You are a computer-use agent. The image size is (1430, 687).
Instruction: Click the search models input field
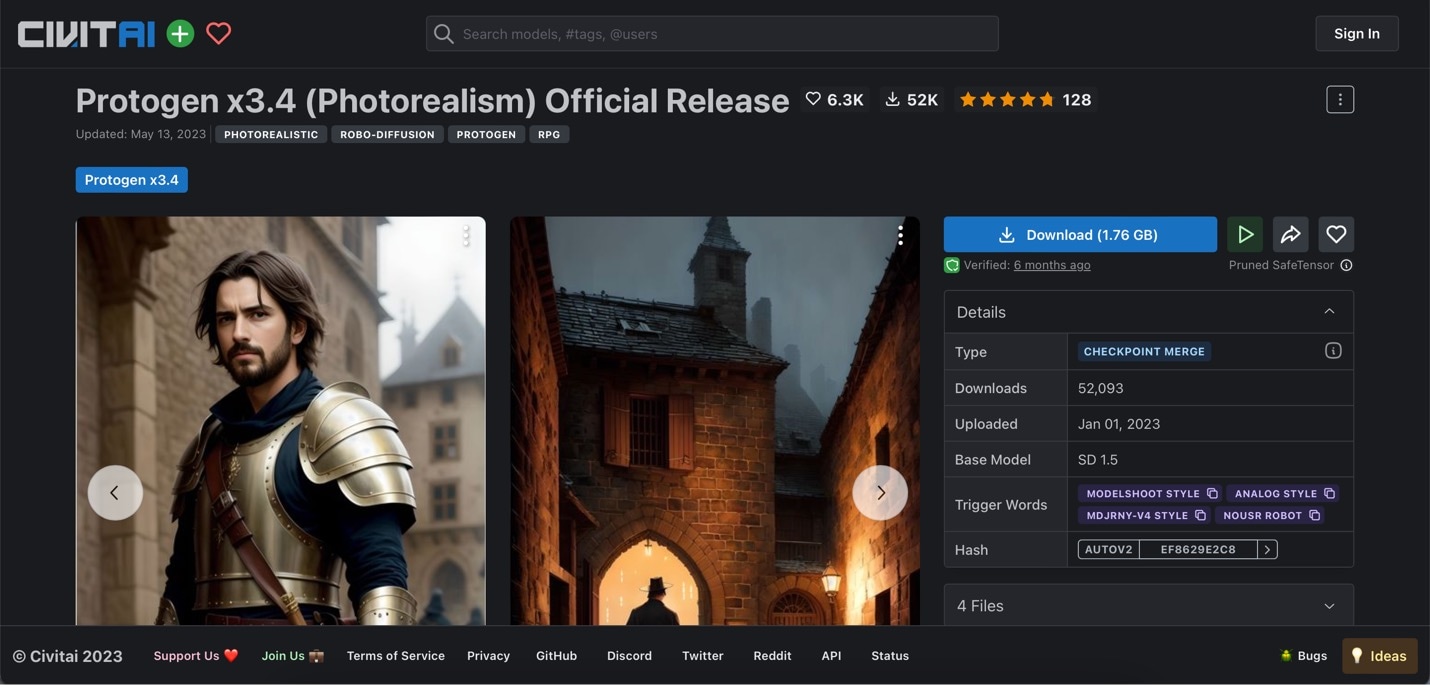(712, 34)
